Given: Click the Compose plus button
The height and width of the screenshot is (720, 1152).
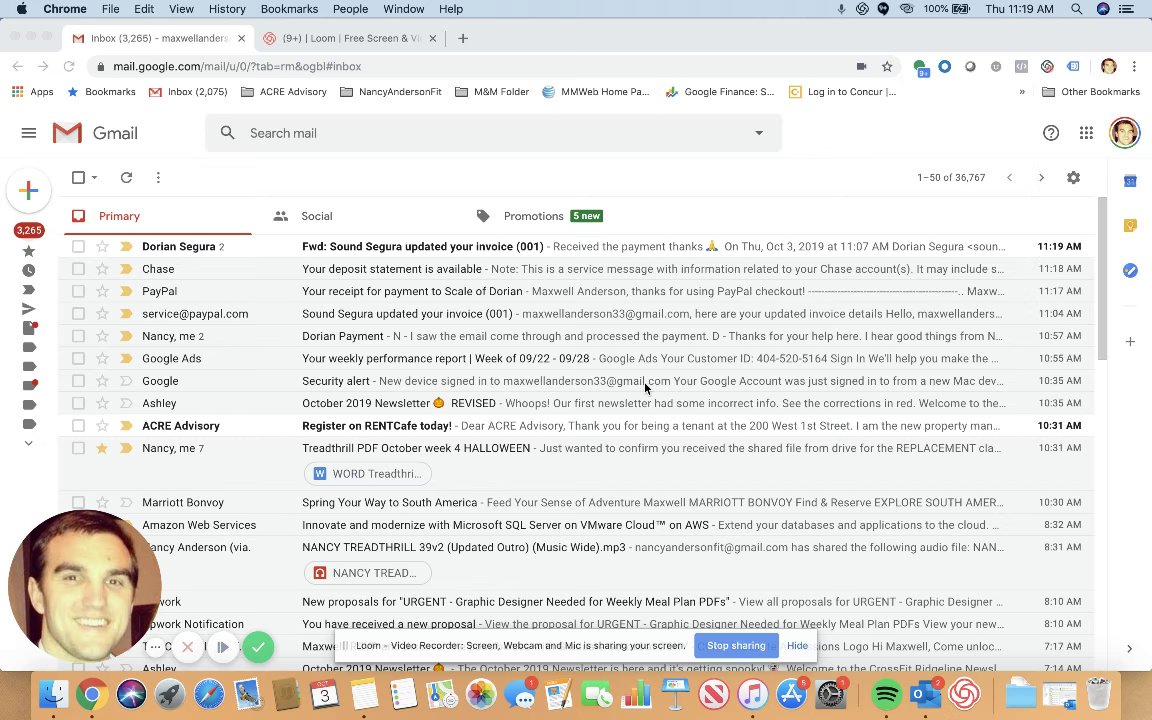Looking at the screenshot, I should click(29, 190).
